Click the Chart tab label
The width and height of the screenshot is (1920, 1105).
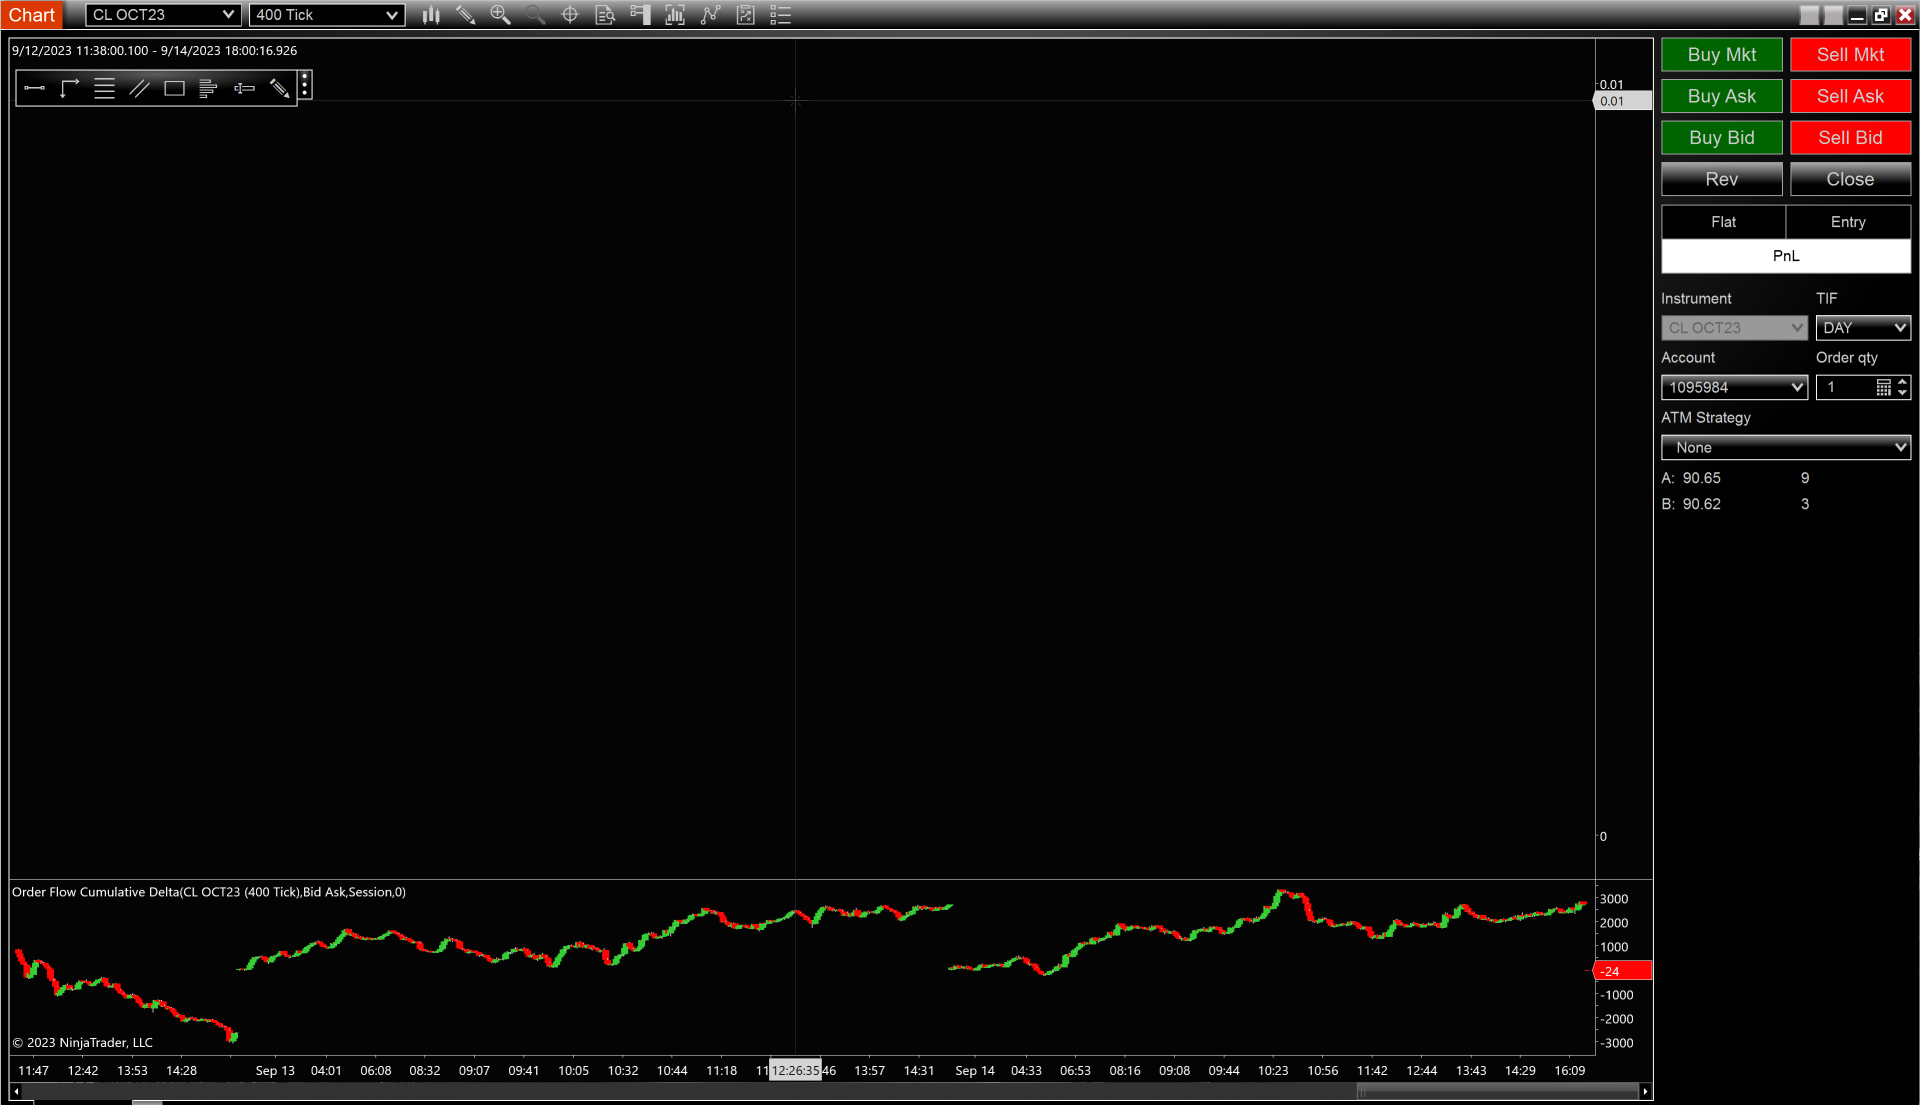pos(32,15)
